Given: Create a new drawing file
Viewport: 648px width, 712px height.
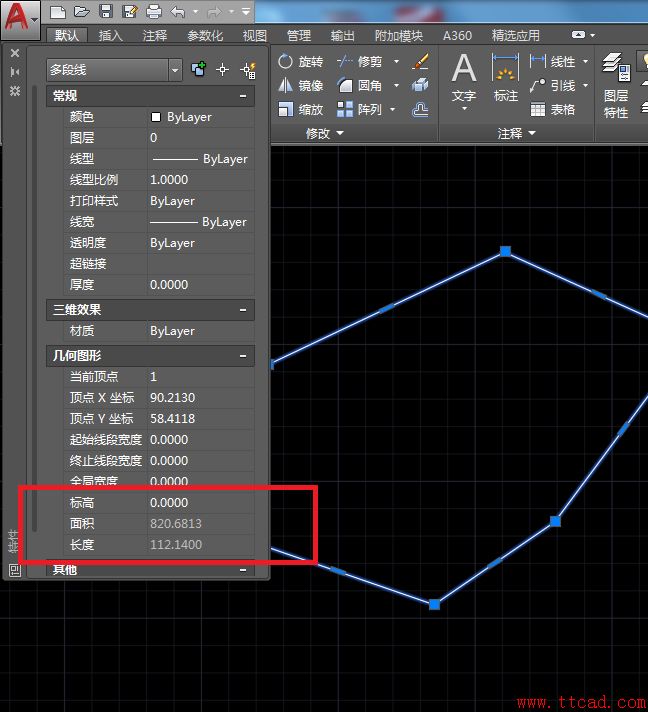Looking at the screenshot, I should click(58, 12).
